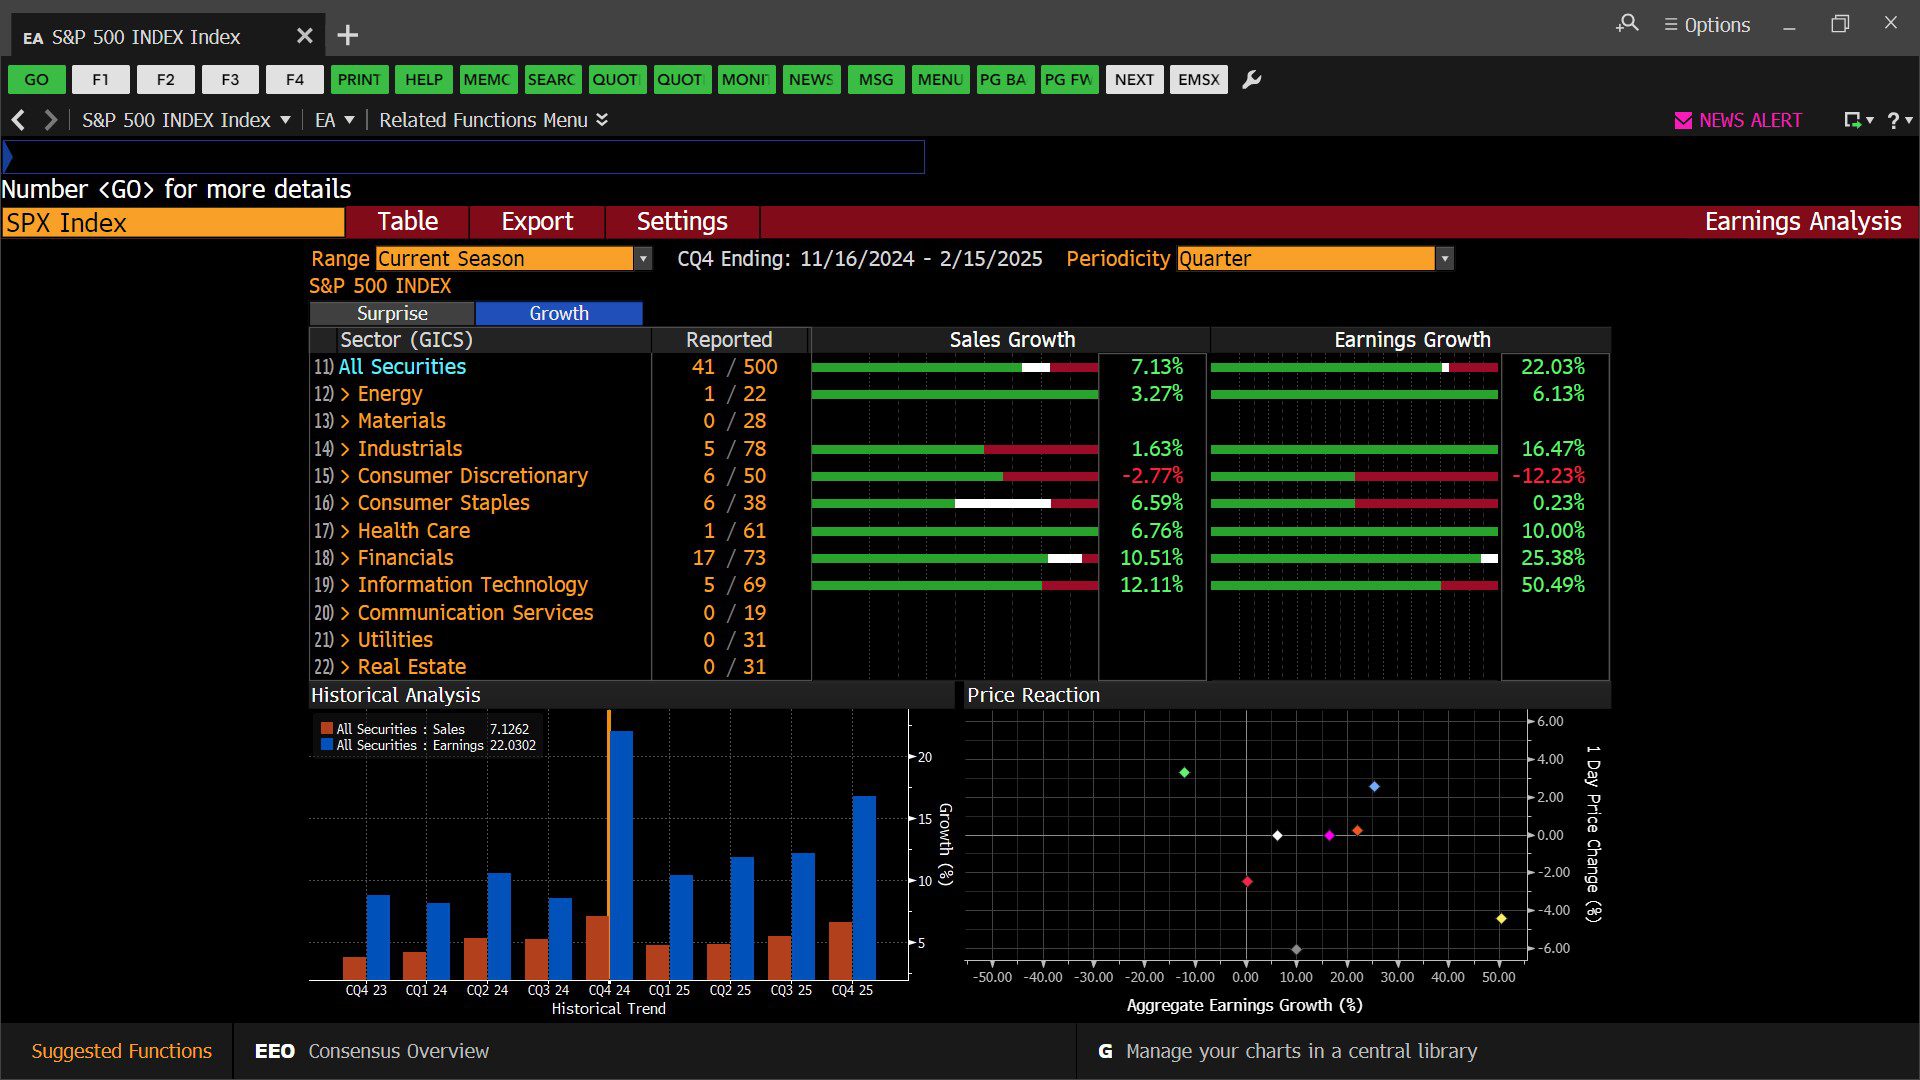Click the forward navigation arrow

(x=50, y=120)
